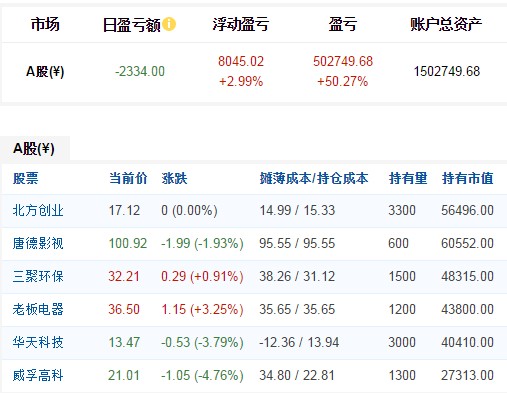Click the 市场 cell A股(¥) in summary row
This screenshot has width=507, height=393.
tap(45, 71)
